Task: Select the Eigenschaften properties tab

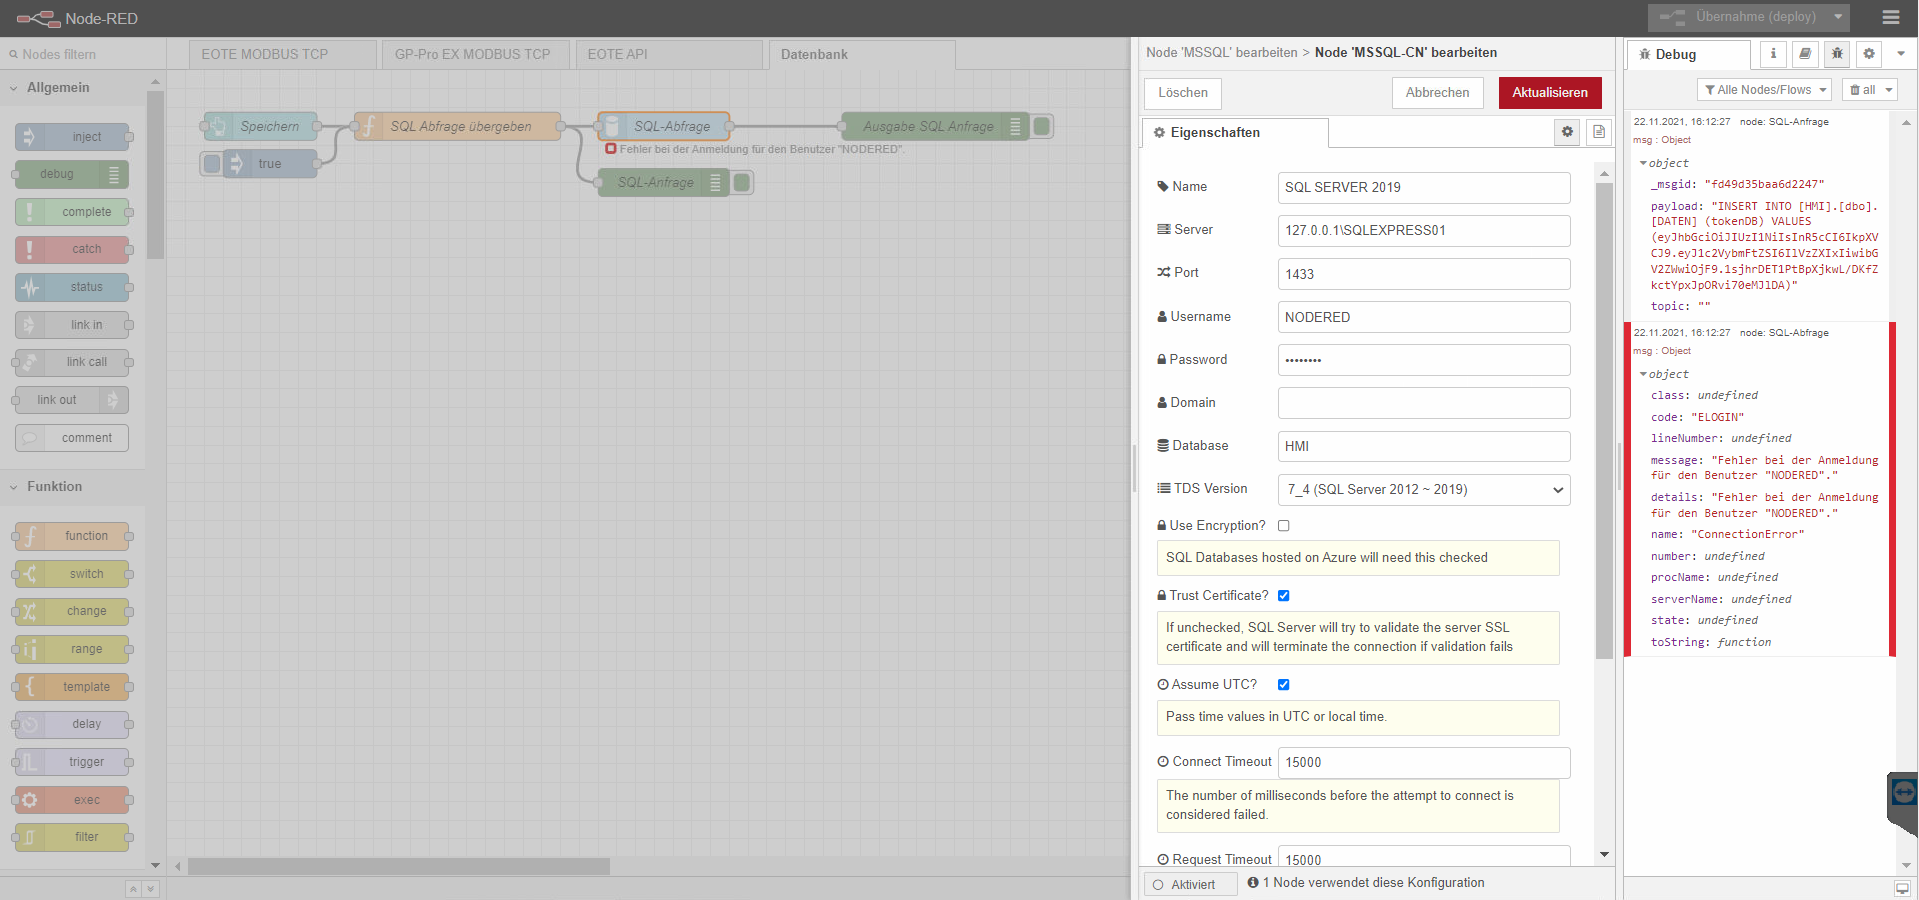Action: click(x=1235, y=133)
